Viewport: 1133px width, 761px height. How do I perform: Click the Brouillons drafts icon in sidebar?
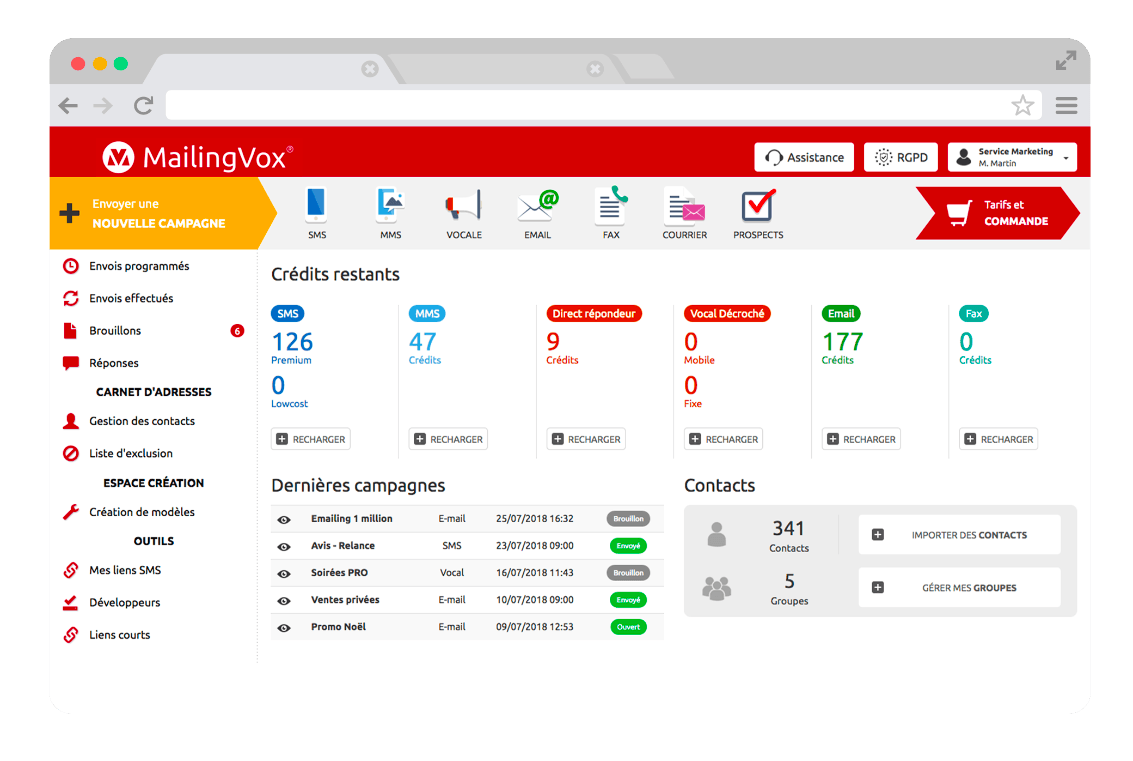click(71, 330)
